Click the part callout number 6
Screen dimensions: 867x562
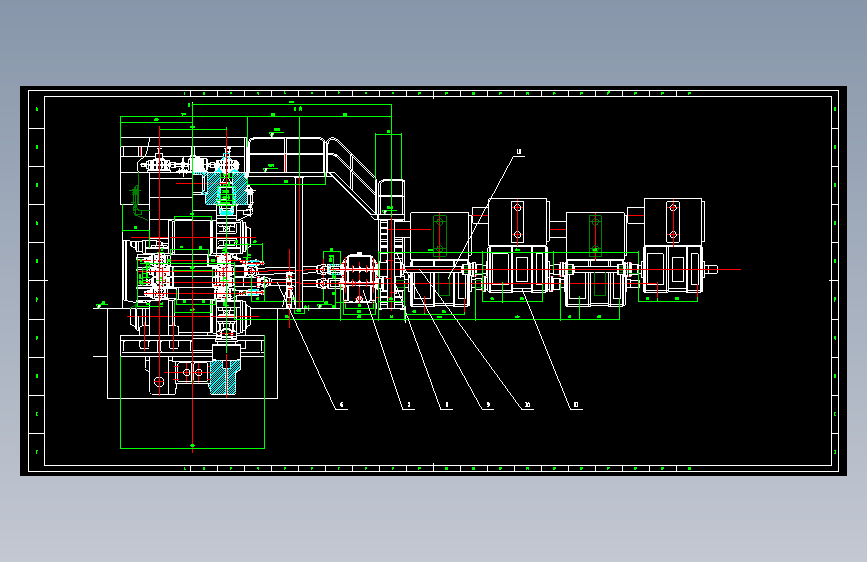point(342,405)
